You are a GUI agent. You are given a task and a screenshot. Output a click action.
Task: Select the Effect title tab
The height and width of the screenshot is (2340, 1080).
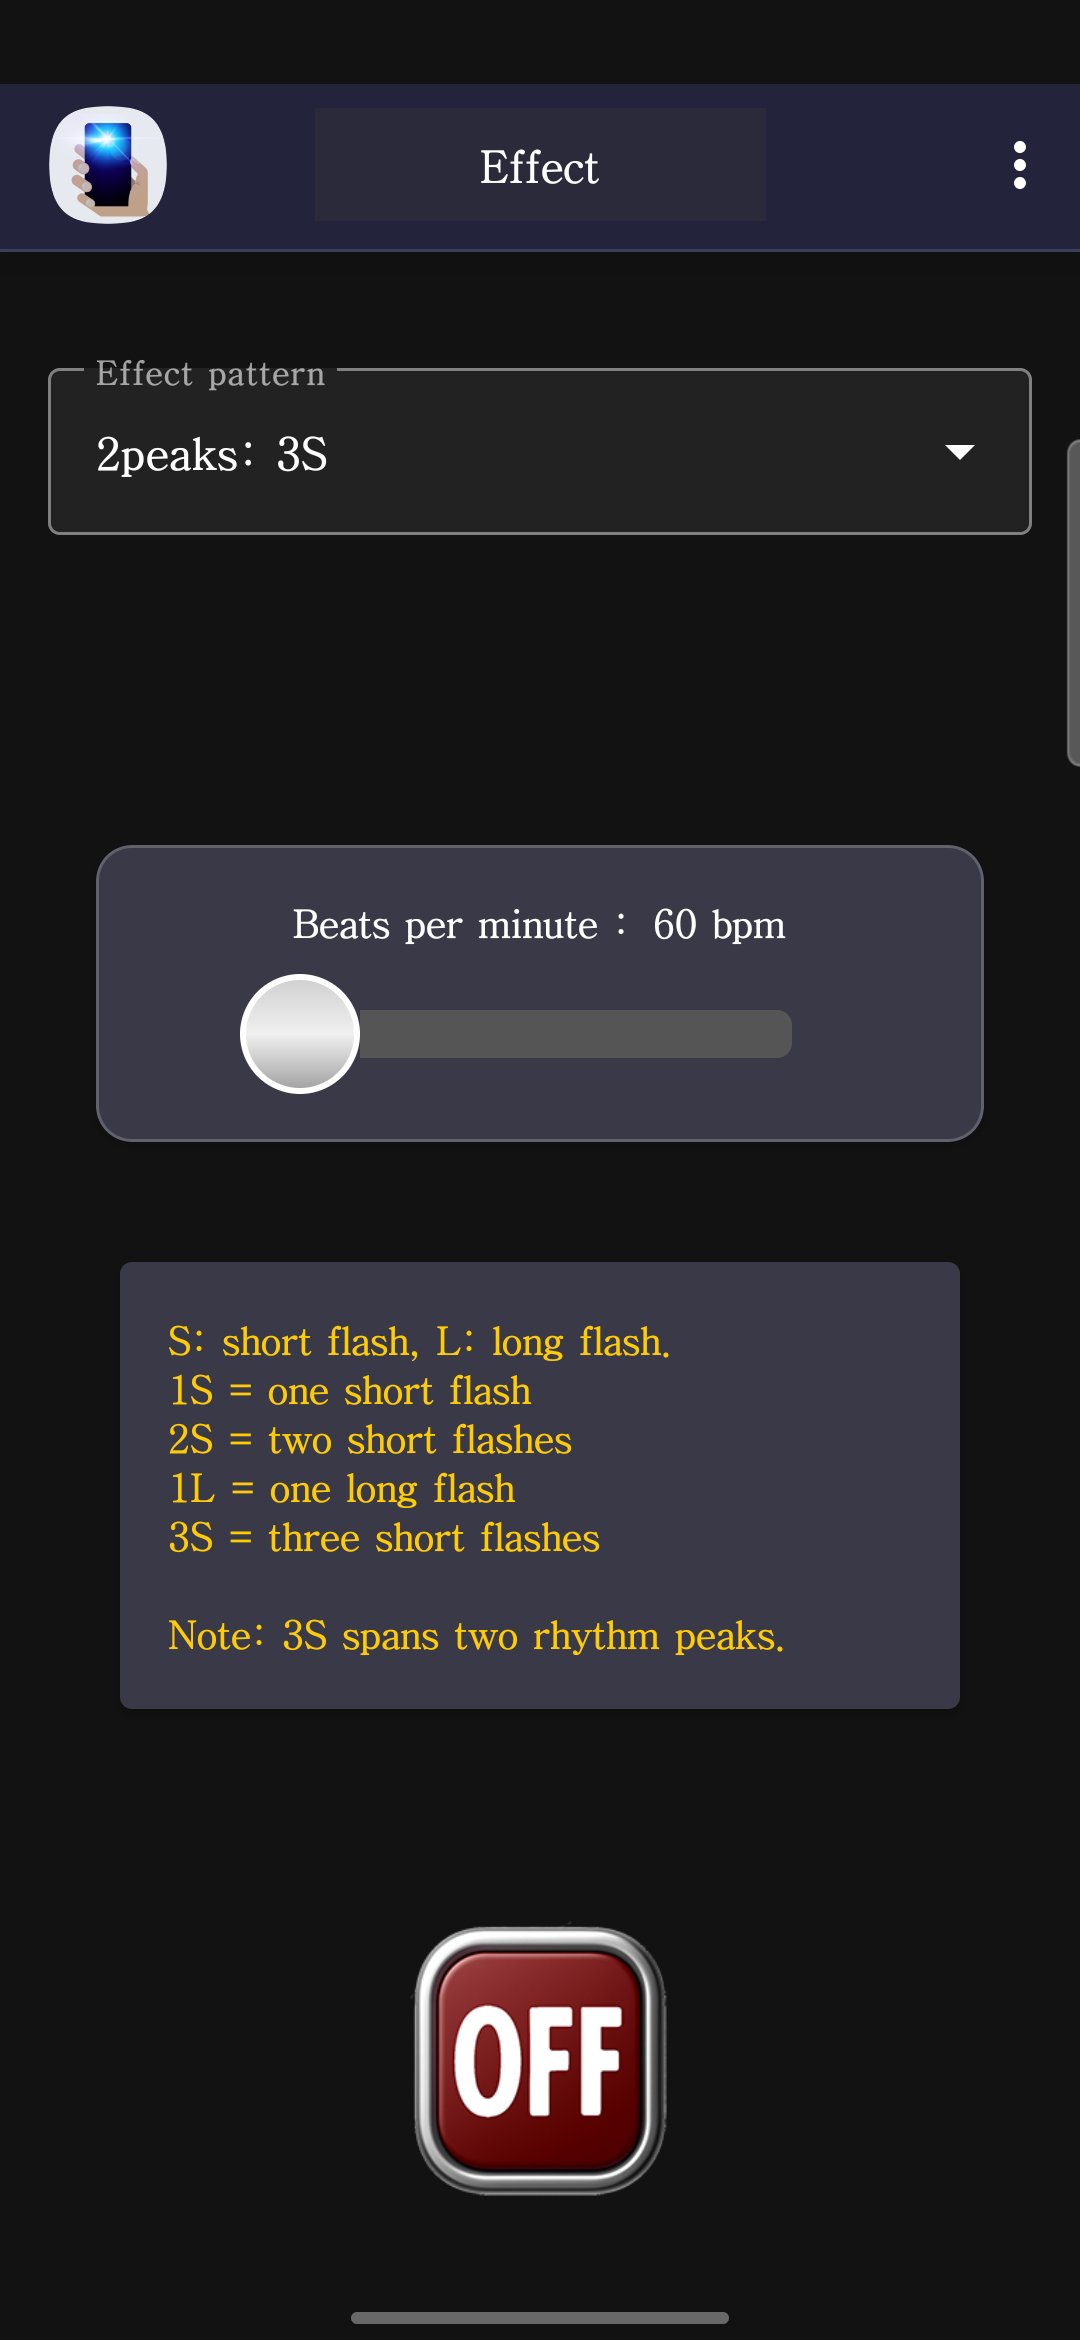click(540, 165)
